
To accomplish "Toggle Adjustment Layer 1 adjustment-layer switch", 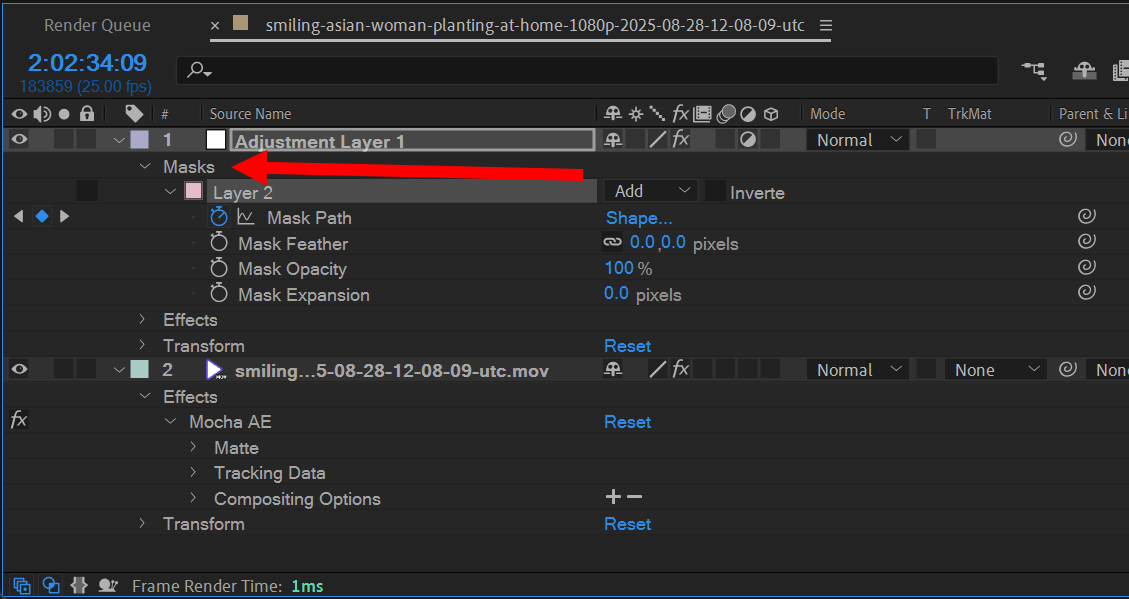I will (749, 140).
